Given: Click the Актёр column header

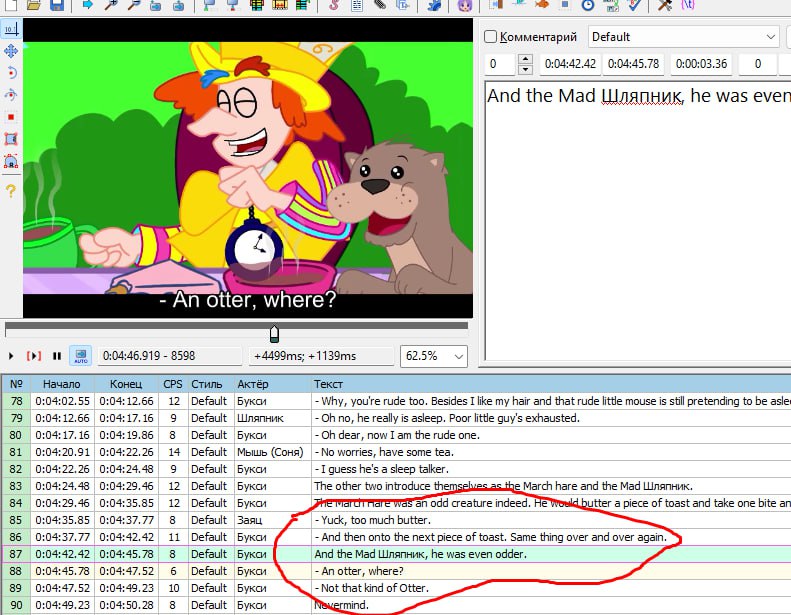Looking at the screenshot, I should [272, 384].
